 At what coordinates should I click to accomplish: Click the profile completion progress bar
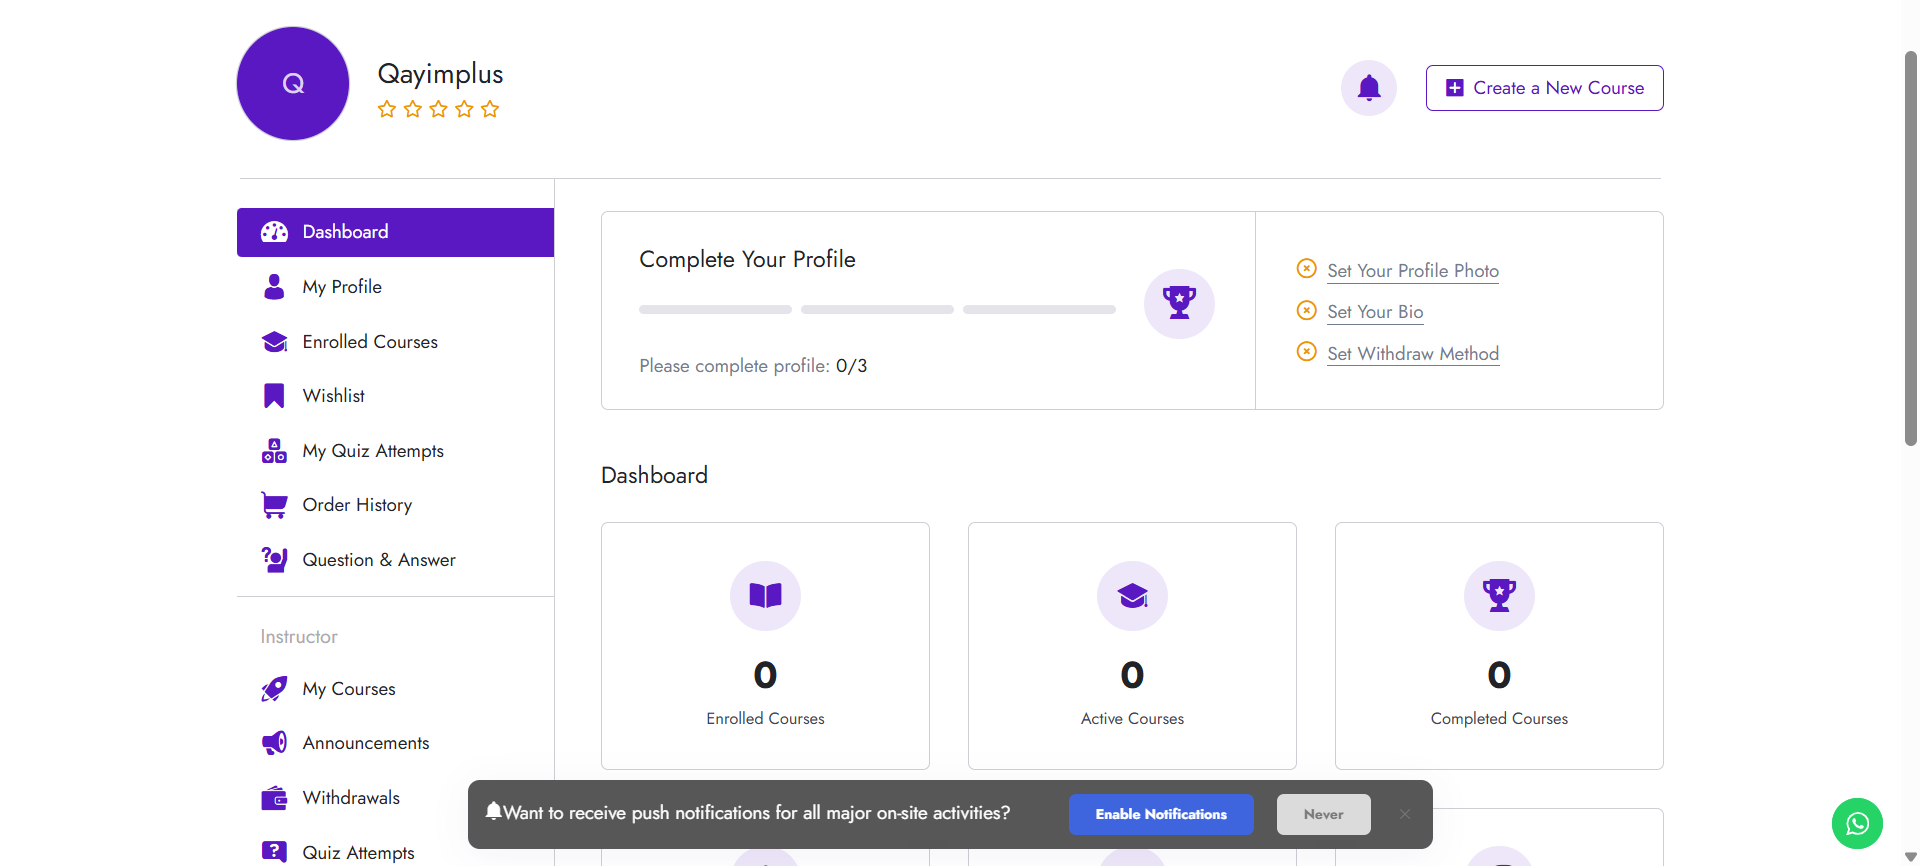pos(876,310)
